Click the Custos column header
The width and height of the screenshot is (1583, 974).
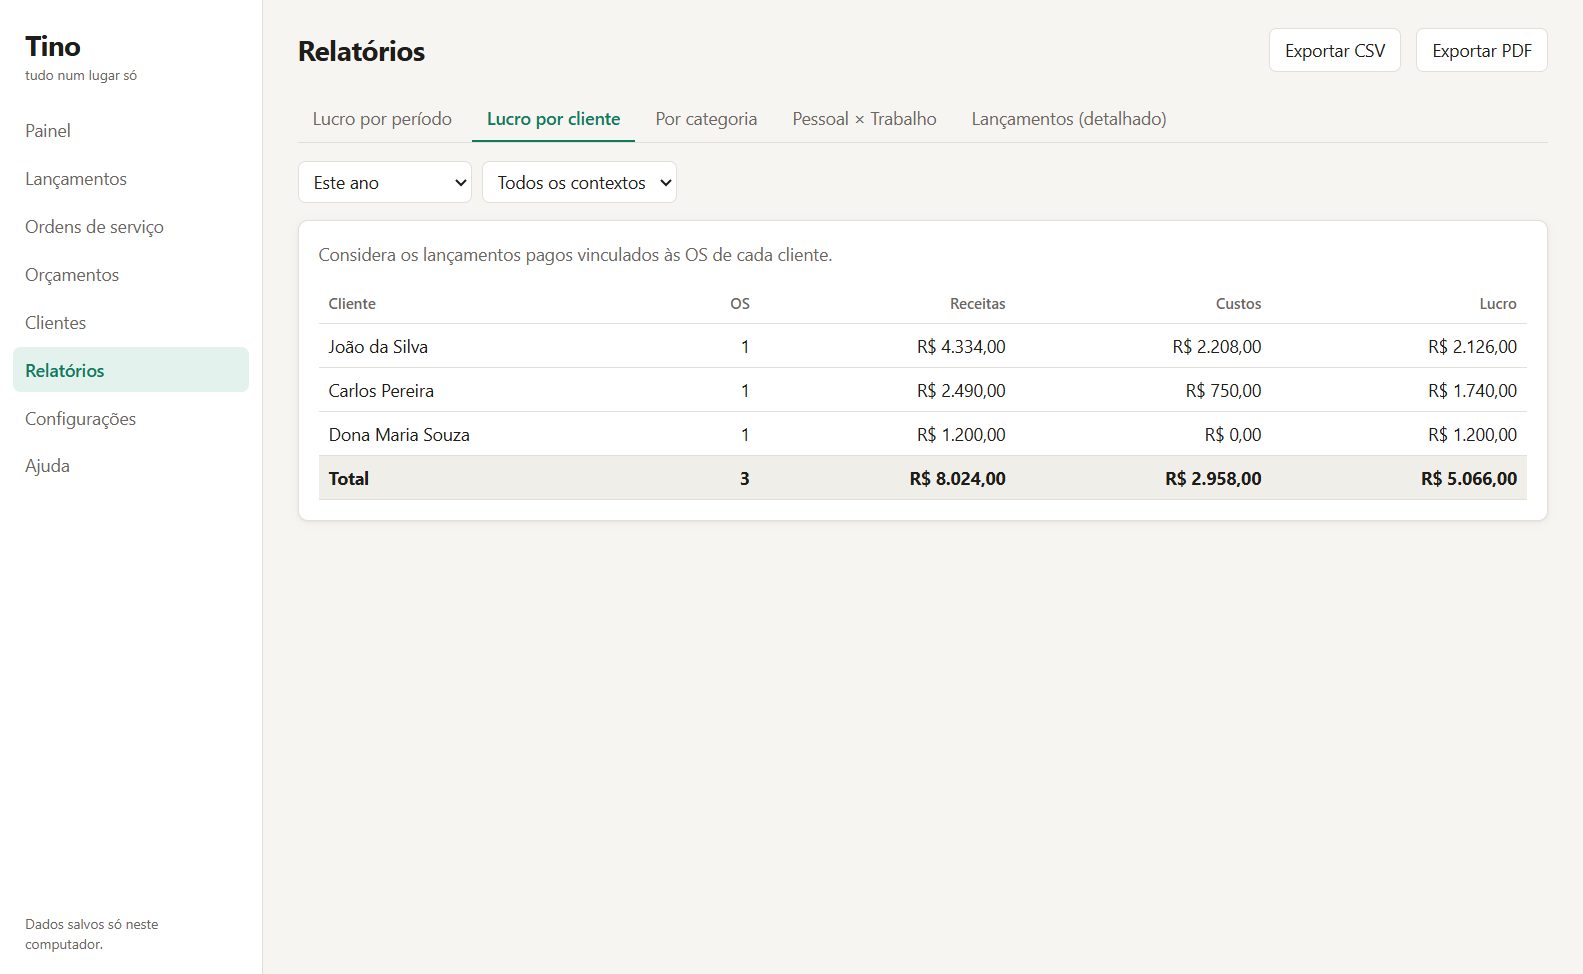[x=1238, y=304]
